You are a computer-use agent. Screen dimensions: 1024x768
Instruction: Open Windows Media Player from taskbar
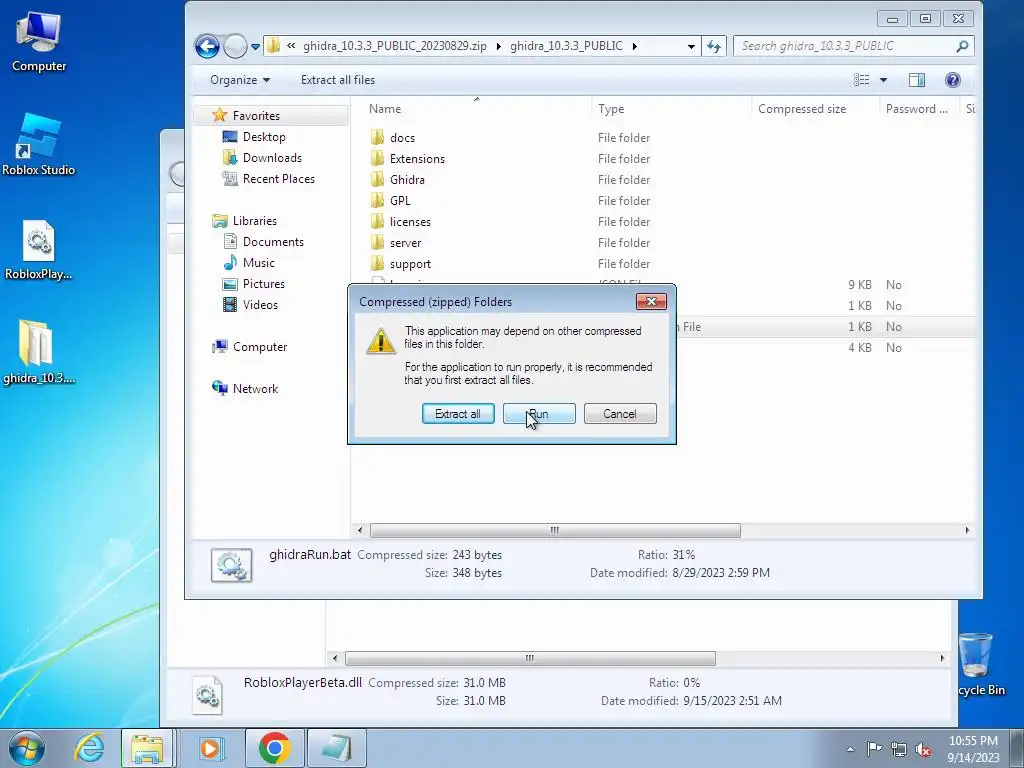210,748
